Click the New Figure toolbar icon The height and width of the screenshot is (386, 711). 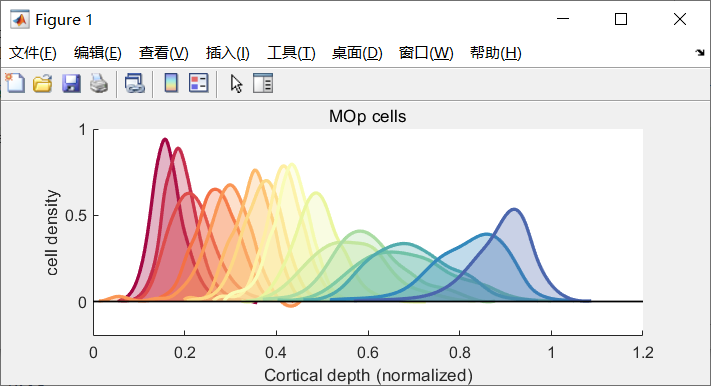tap(15, 83)
